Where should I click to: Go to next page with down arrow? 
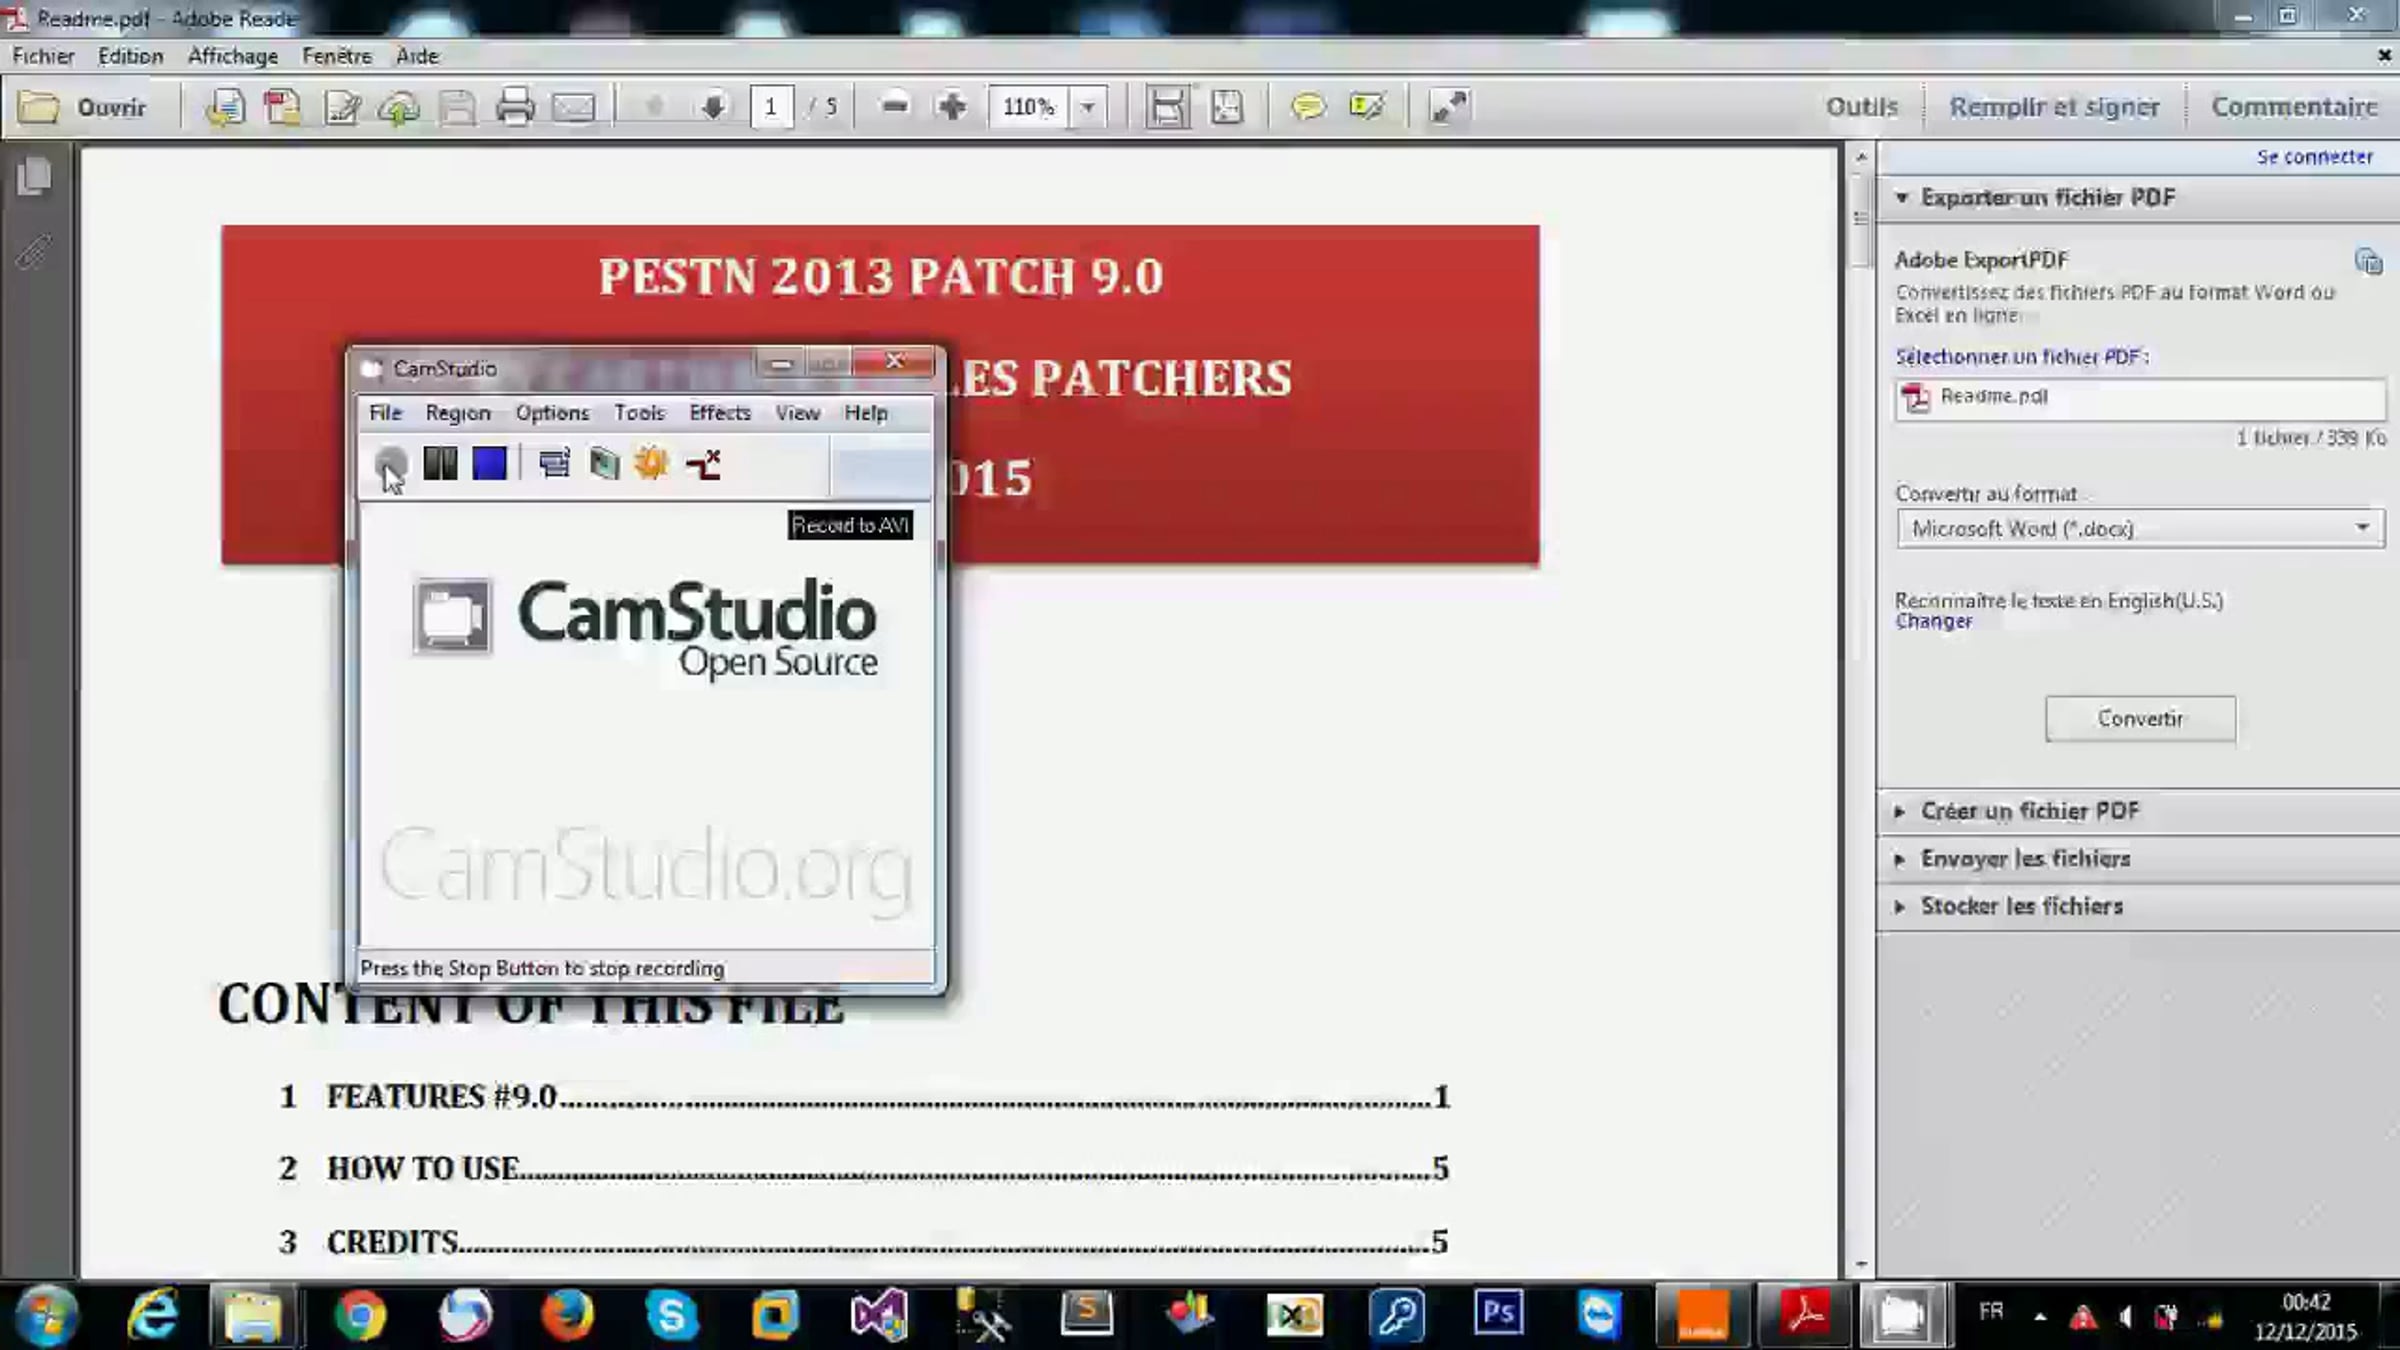click(x=713, y=107)
